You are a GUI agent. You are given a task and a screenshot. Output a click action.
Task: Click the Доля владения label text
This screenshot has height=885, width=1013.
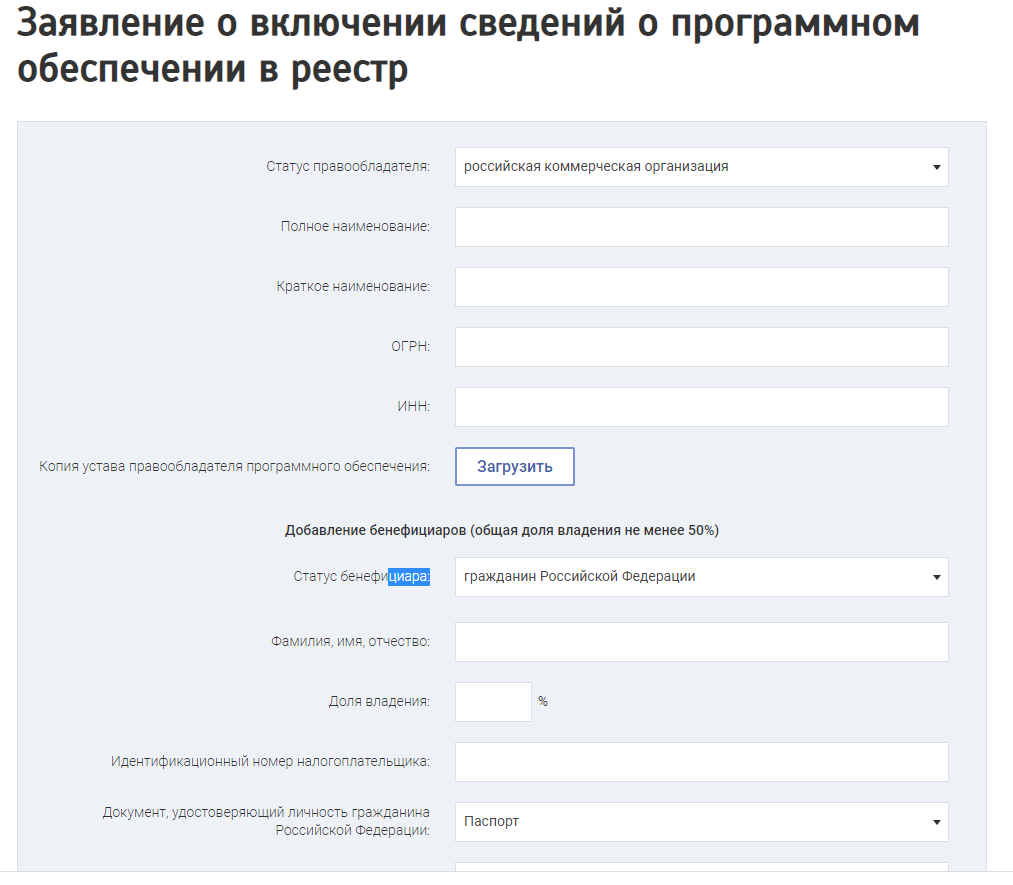point(379,702)
